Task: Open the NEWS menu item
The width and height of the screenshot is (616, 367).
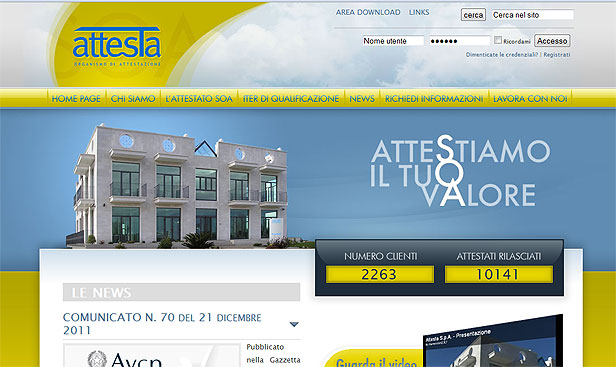Action: click(362, 99)
